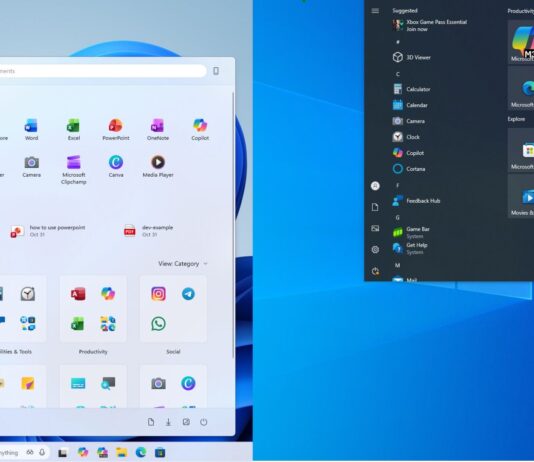
Task: Open 3D Viewer in Windows 10 app list
Action: click(x=411, y=57)
